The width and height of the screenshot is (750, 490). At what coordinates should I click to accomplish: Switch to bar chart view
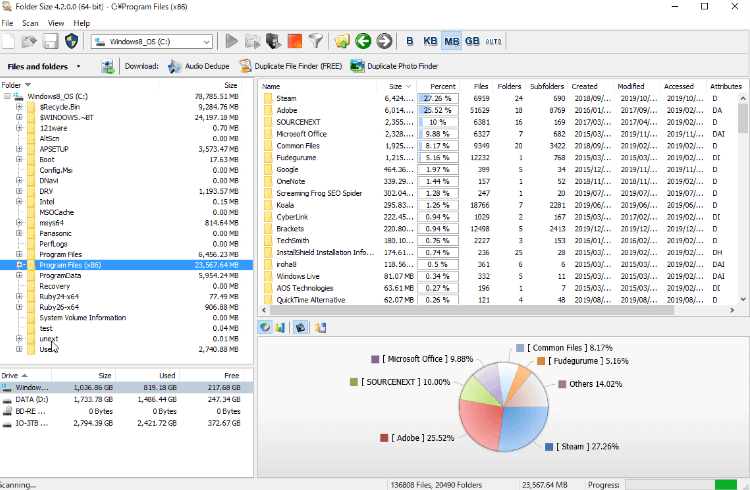(281, 327)
